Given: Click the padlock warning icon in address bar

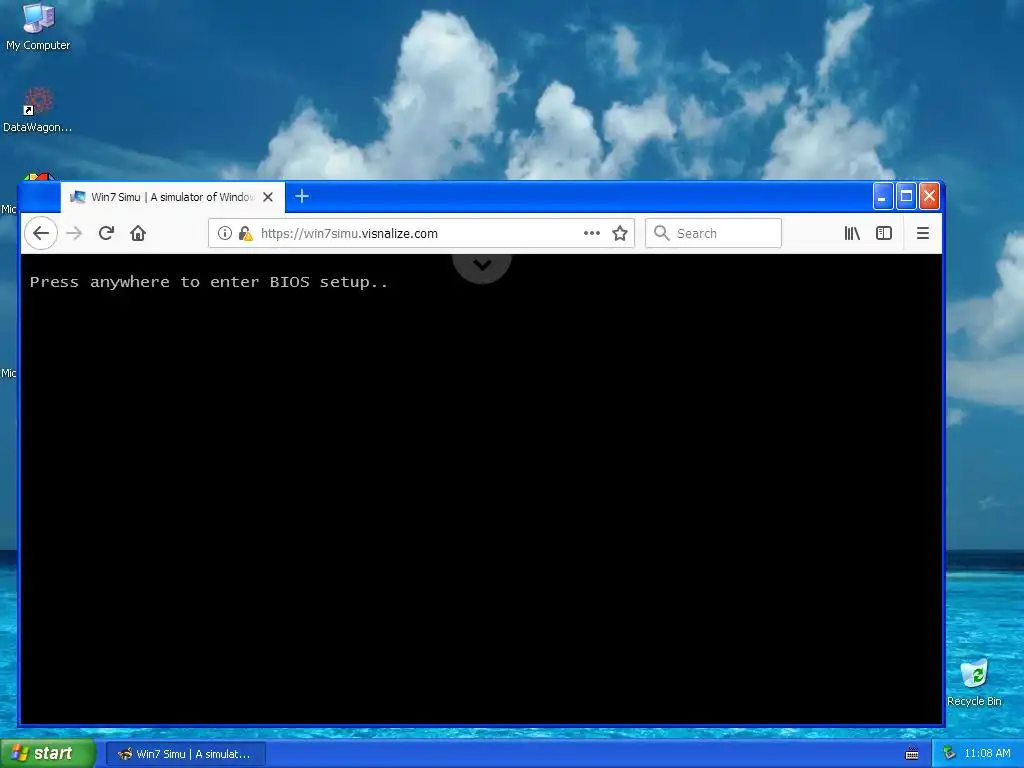Looking at the screenshot, I should [x=246, y=233].
